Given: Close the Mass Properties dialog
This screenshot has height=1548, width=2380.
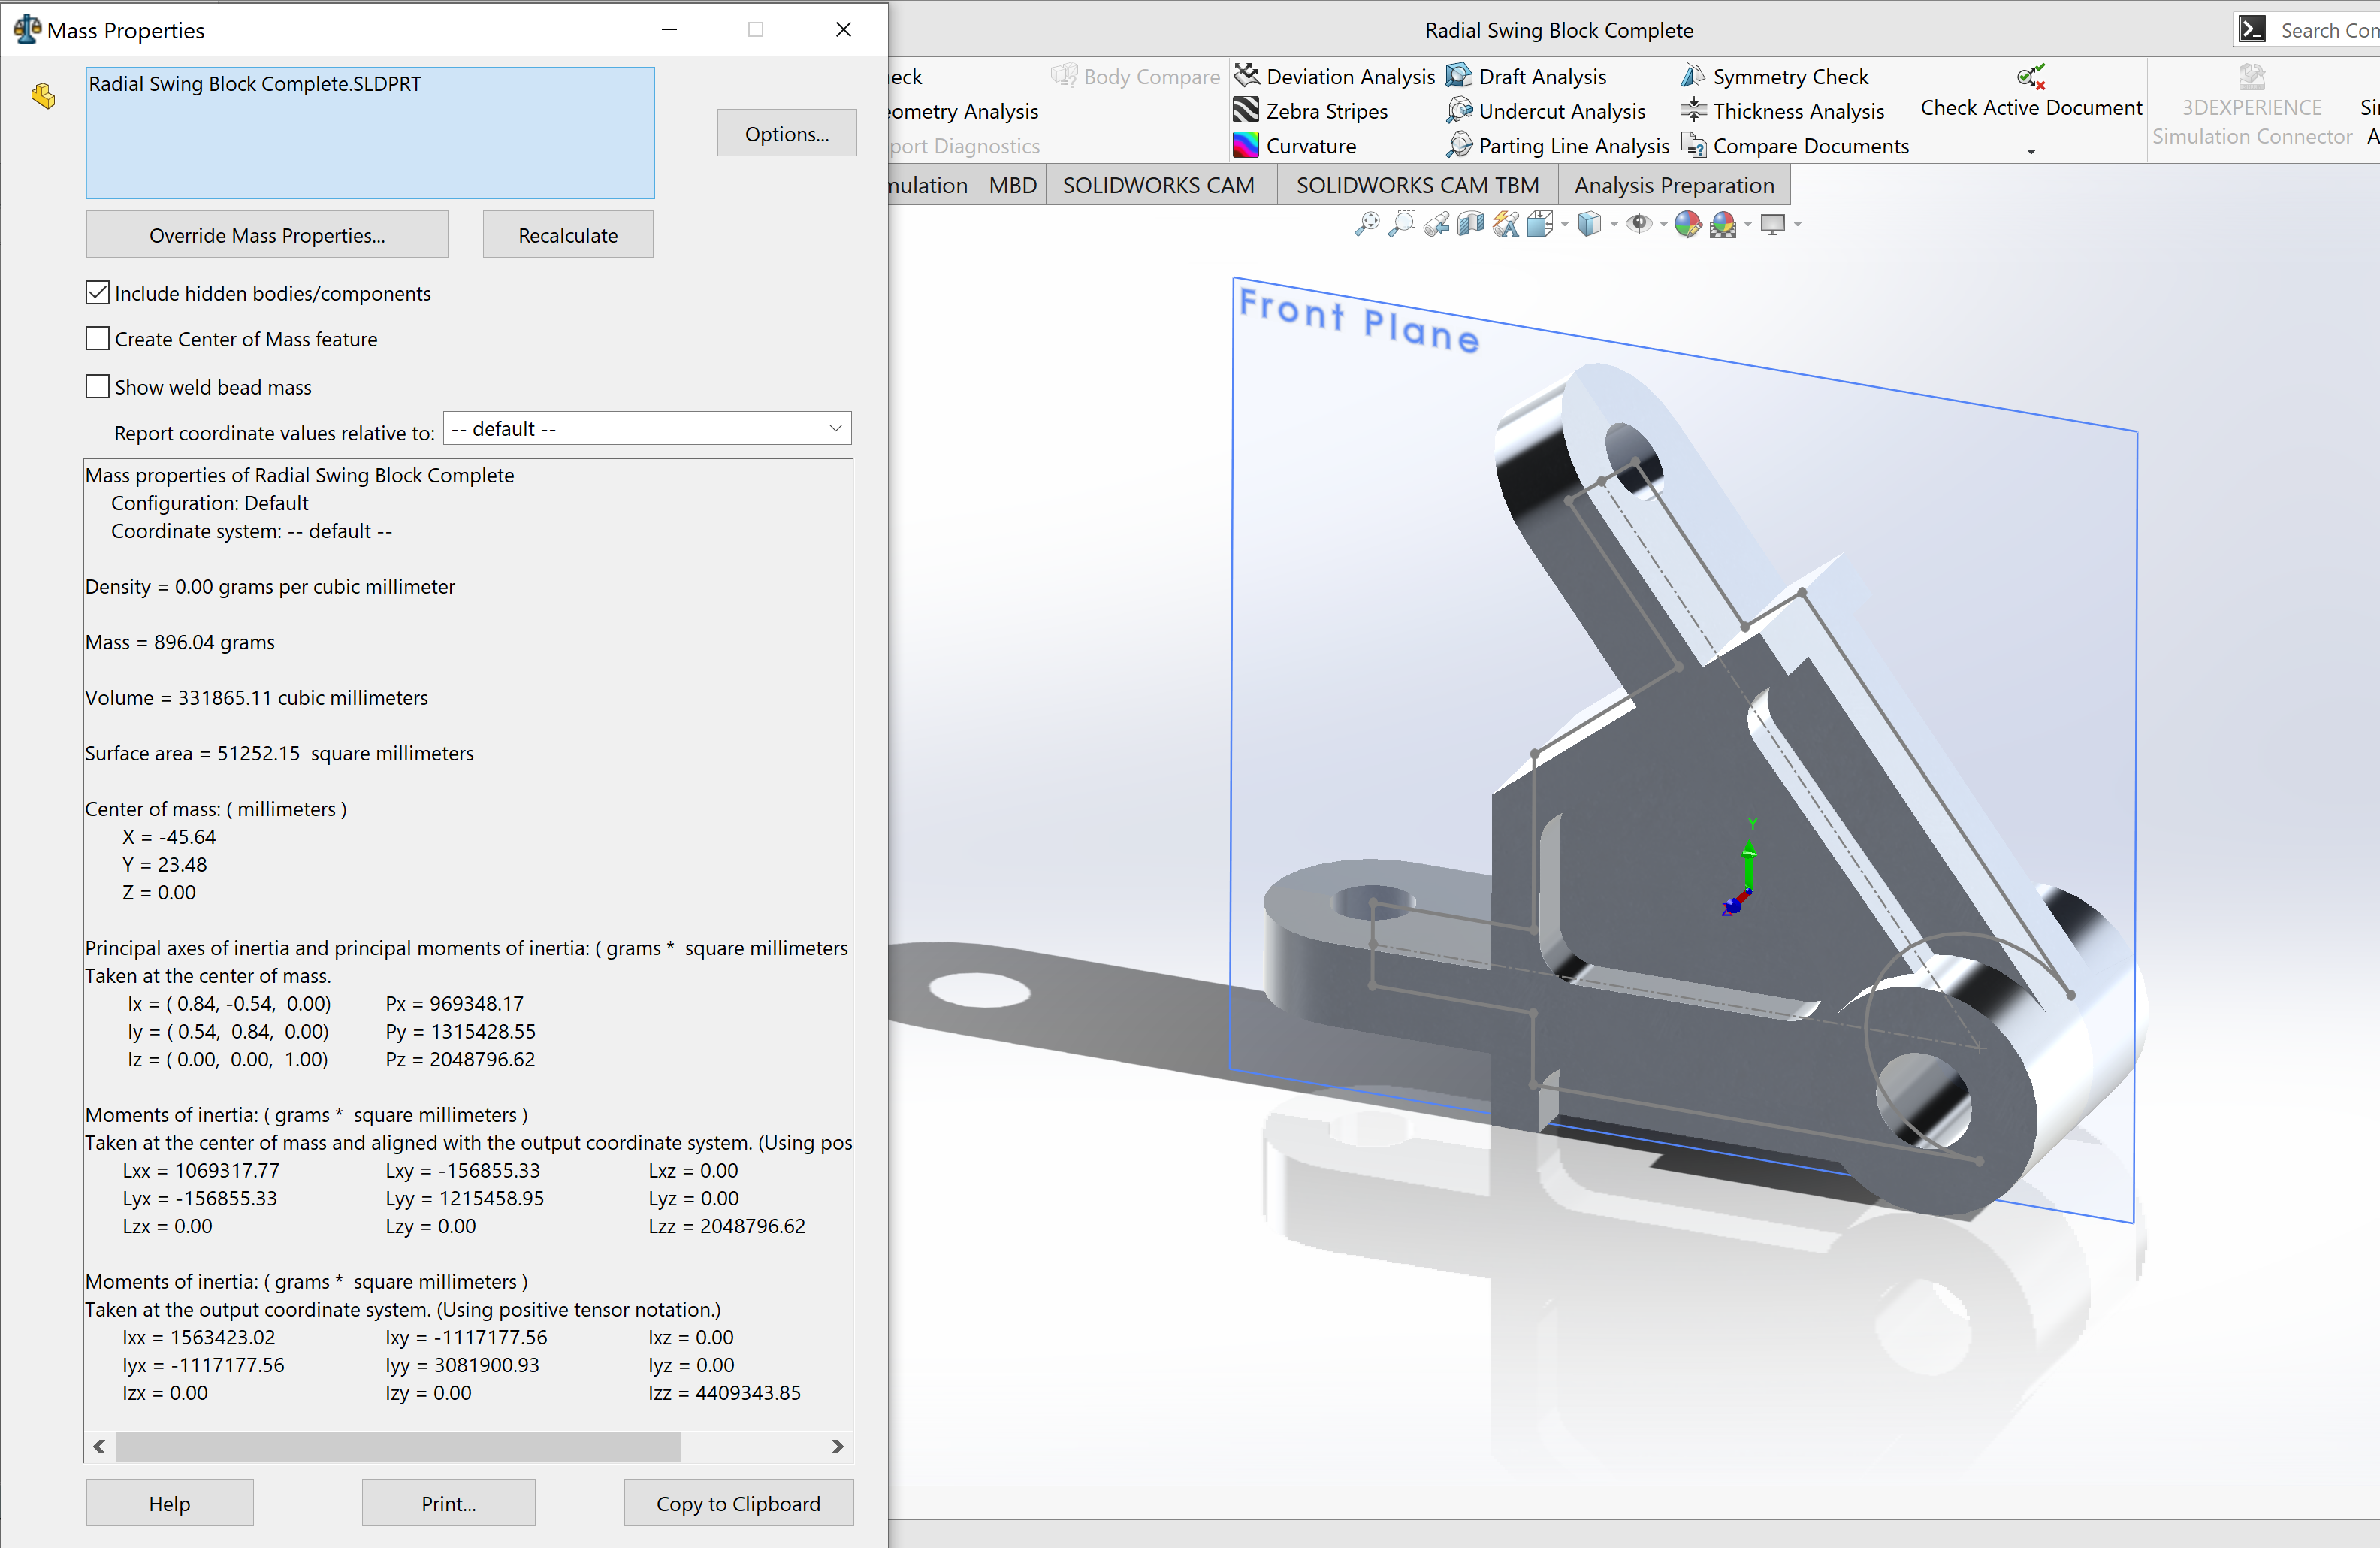Looking at the screenshot, I should coord(843,30).
